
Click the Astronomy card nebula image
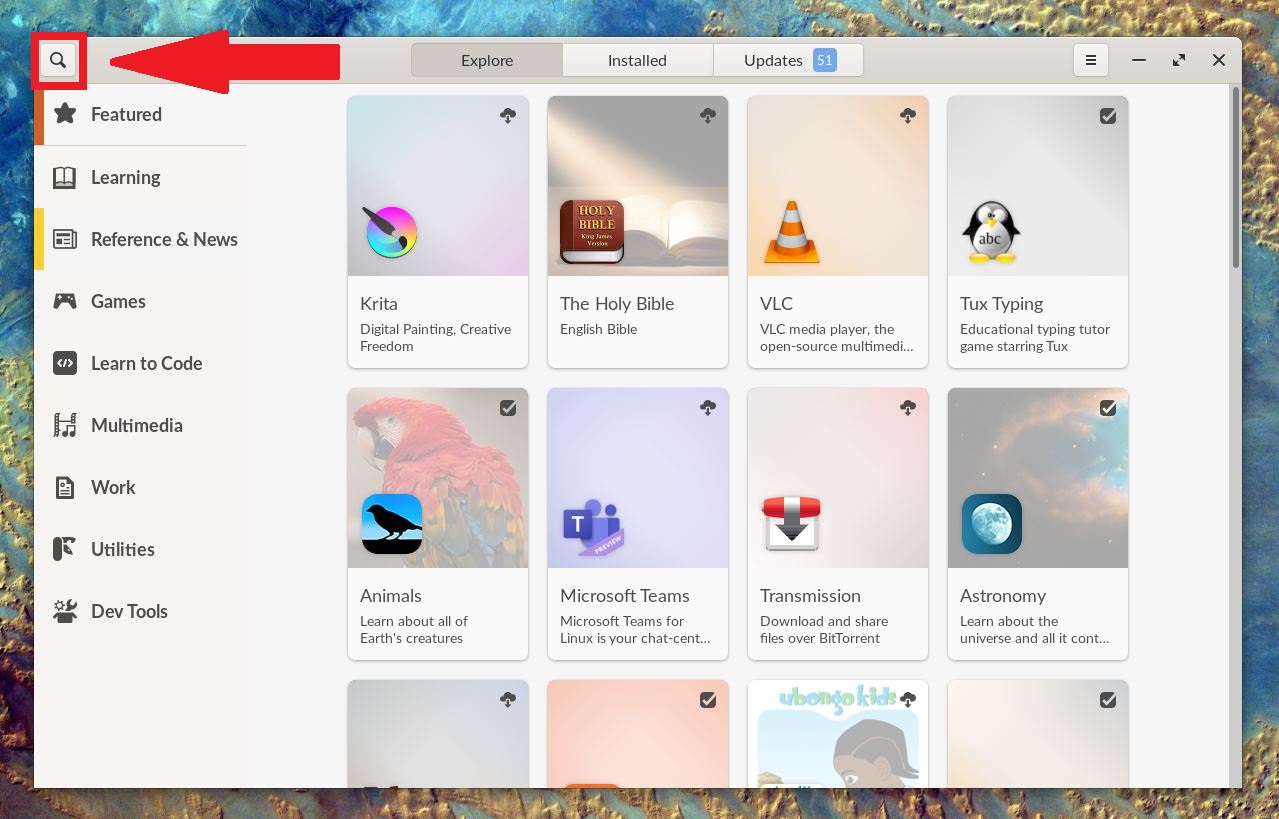pyautogui.click(x=1038, y=478)
